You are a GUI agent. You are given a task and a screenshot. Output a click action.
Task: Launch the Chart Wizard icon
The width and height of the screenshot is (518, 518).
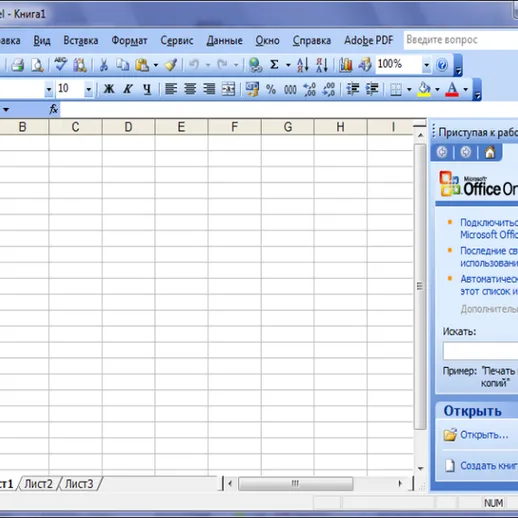tap(346, 65)
